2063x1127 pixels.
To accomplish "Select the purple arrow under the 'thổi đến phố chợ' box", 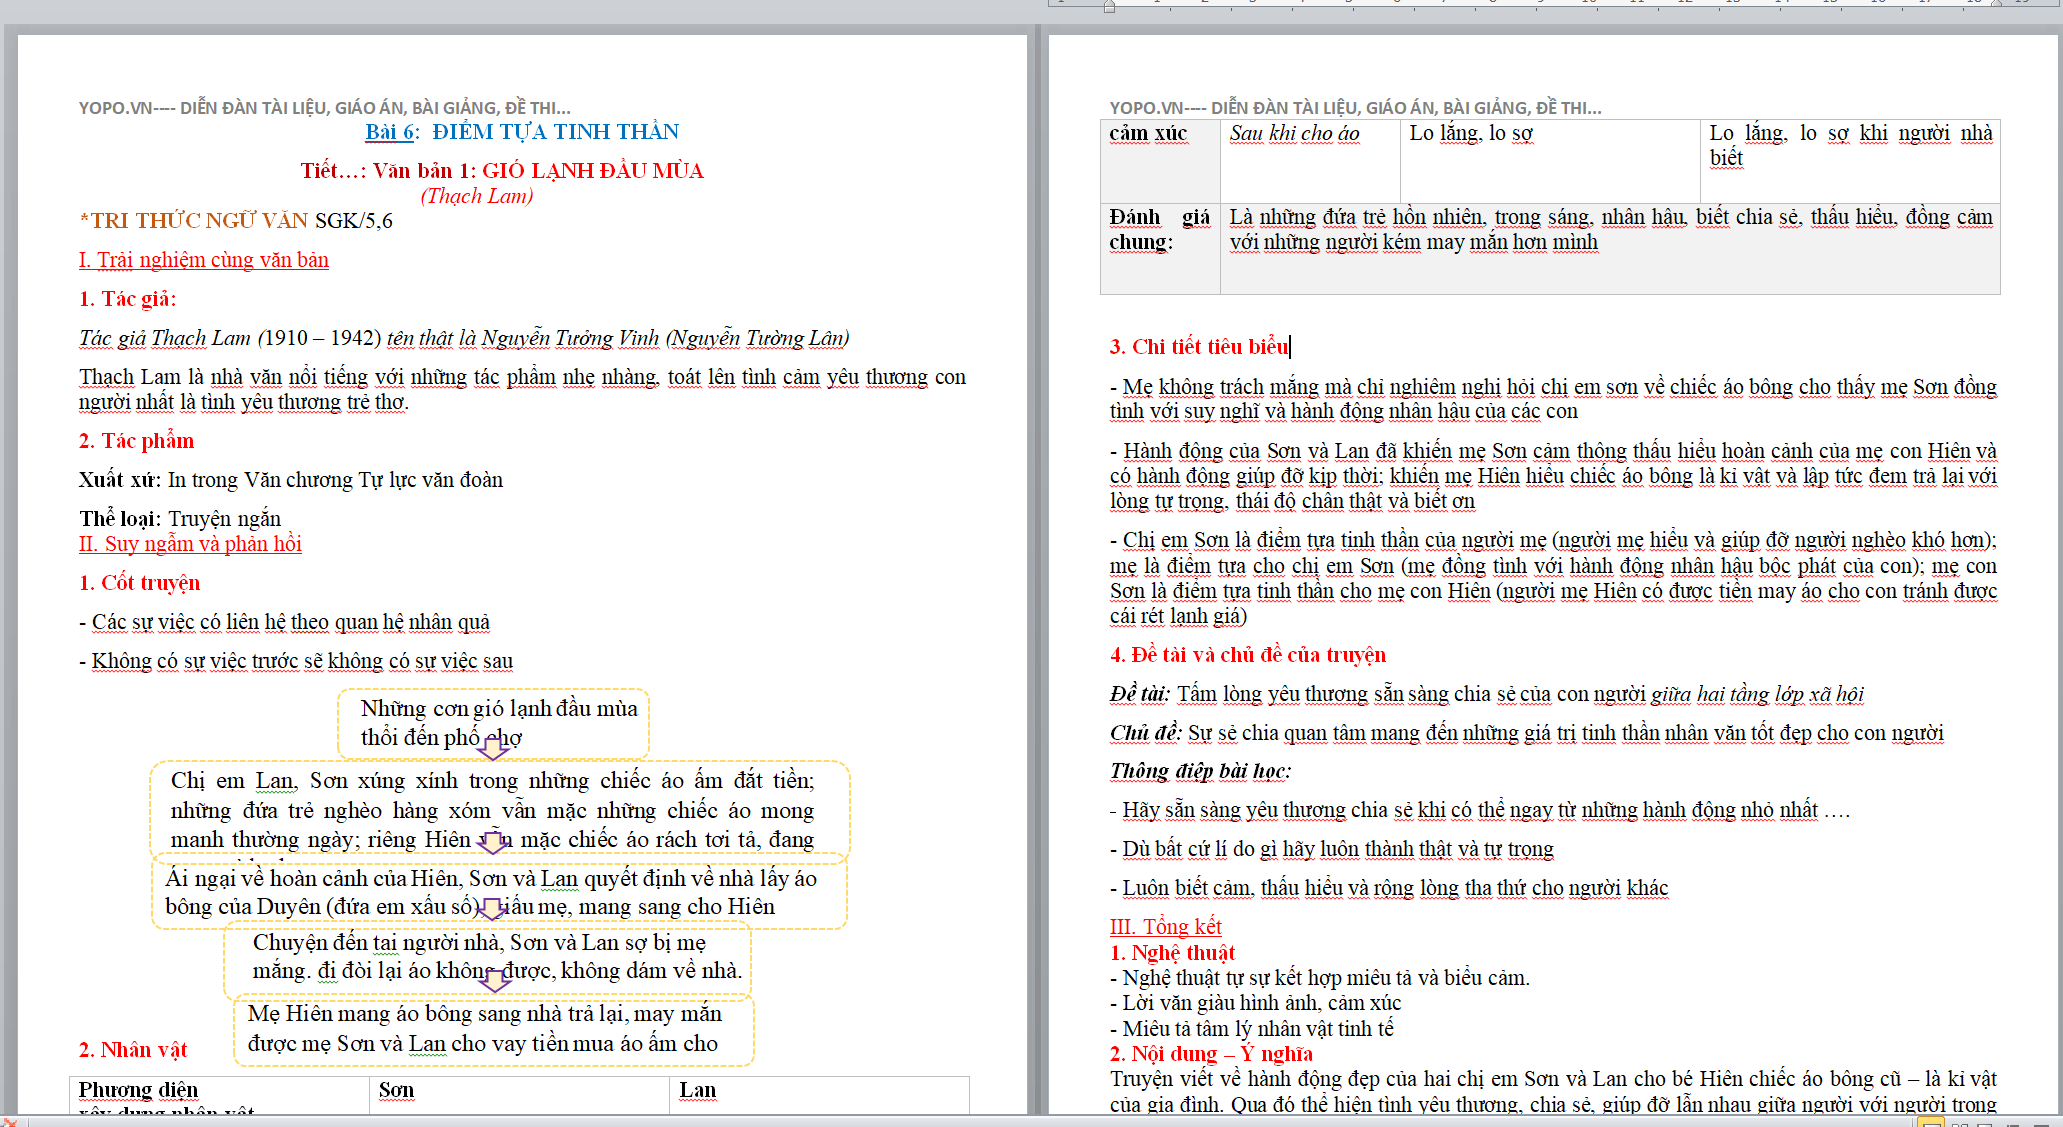I will click(493, 747).
